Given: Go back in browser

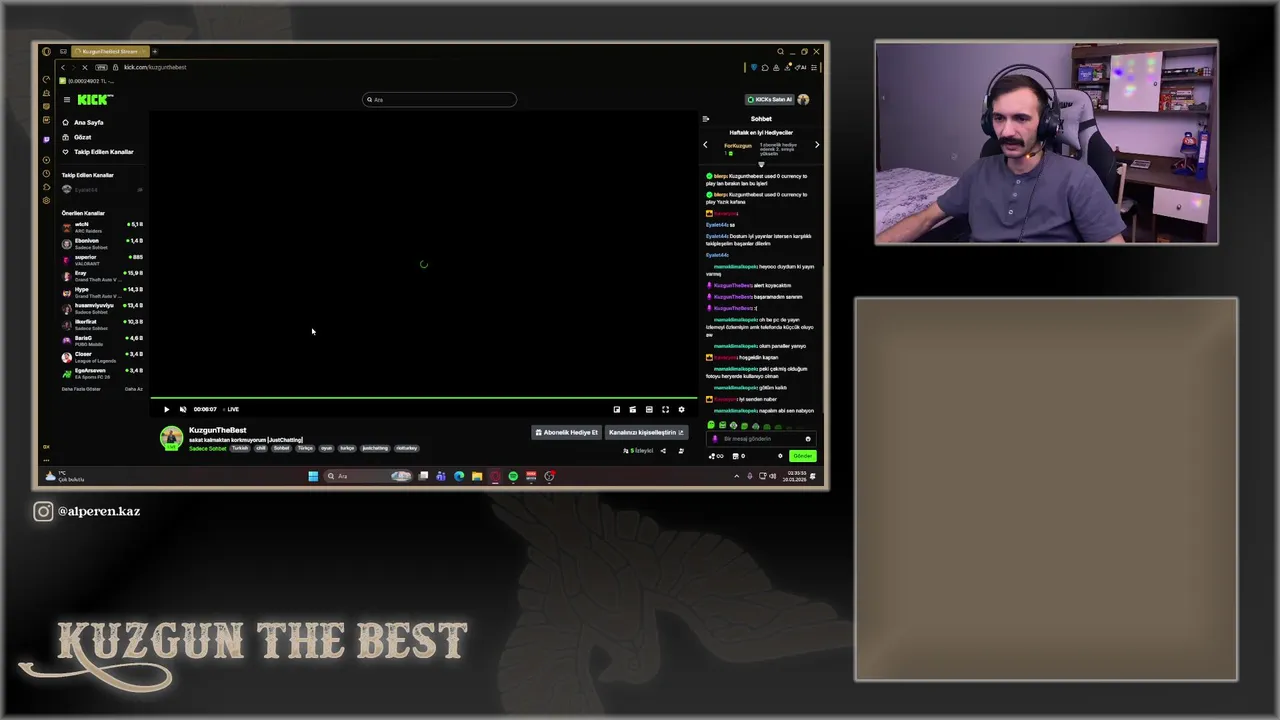Looking at the screenshot, I should coord(63,67).
